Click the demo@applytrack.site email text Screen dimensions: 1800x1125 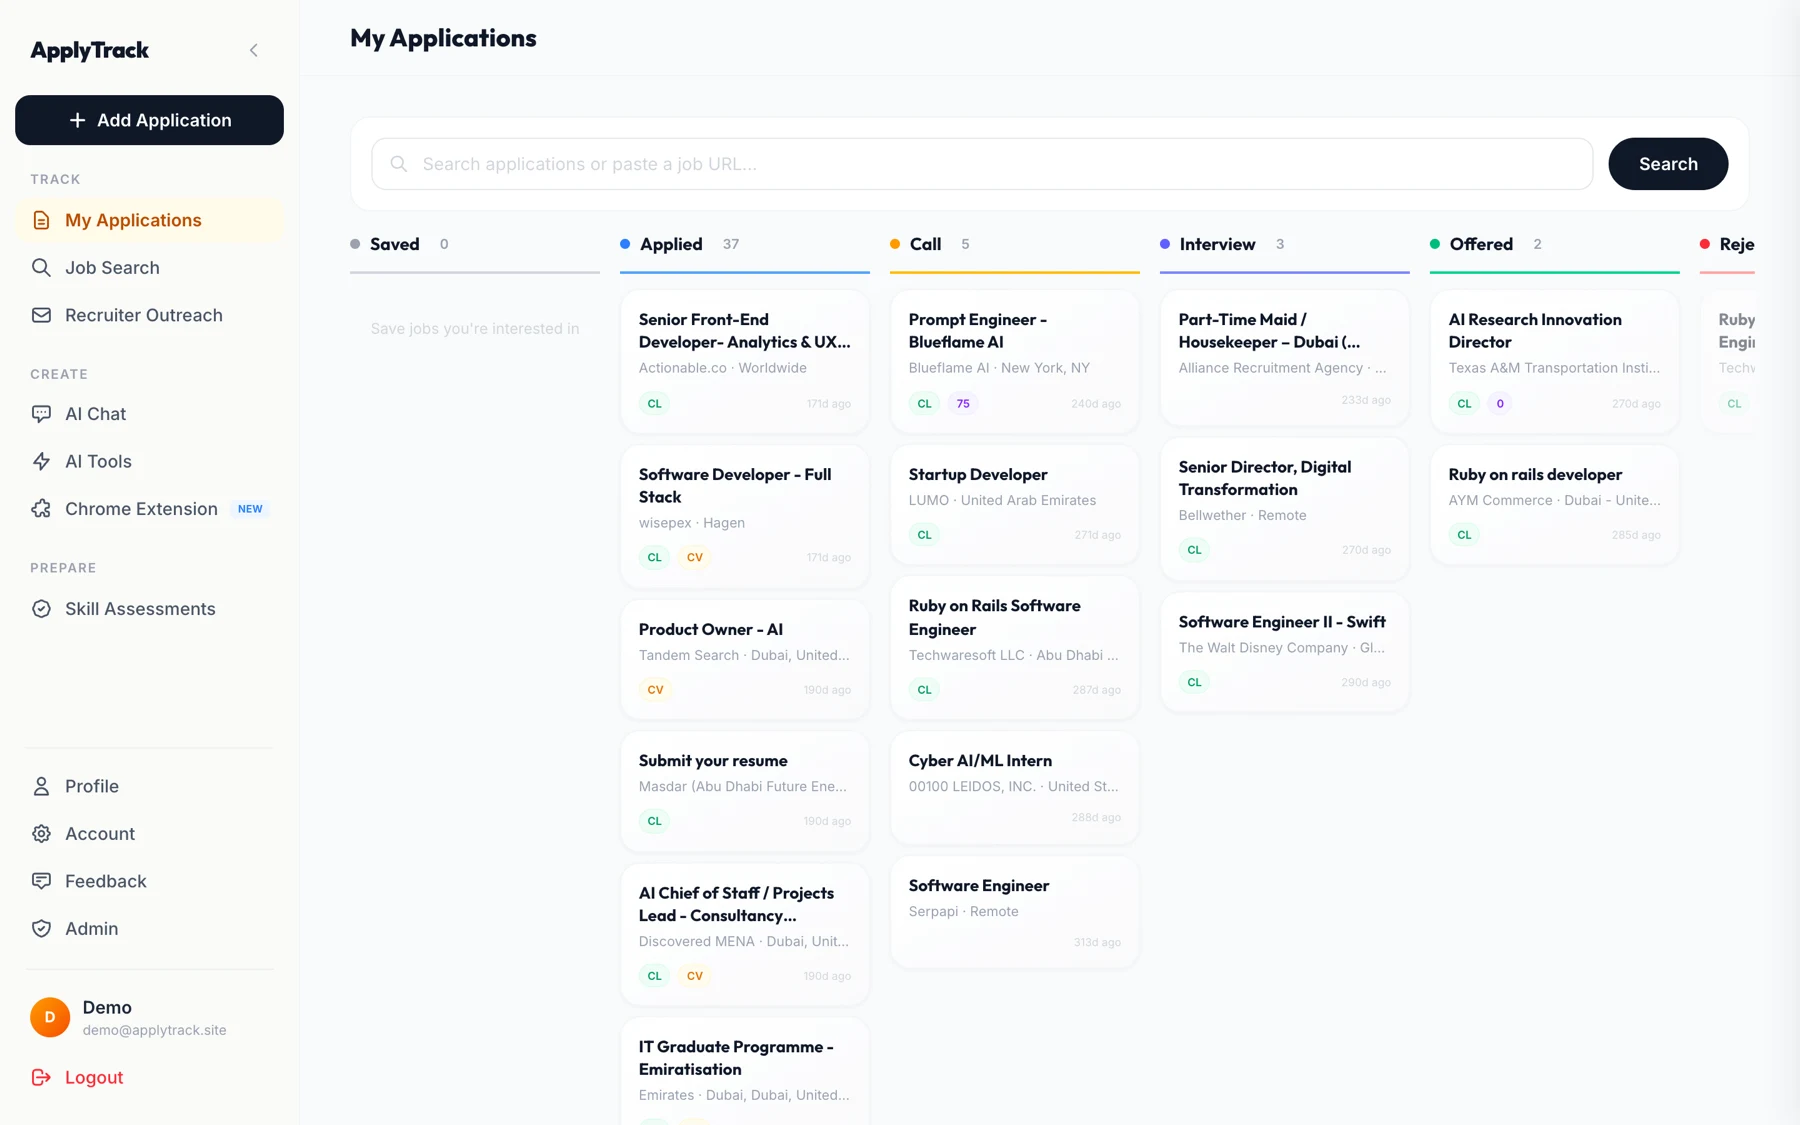pos(154,1030)
